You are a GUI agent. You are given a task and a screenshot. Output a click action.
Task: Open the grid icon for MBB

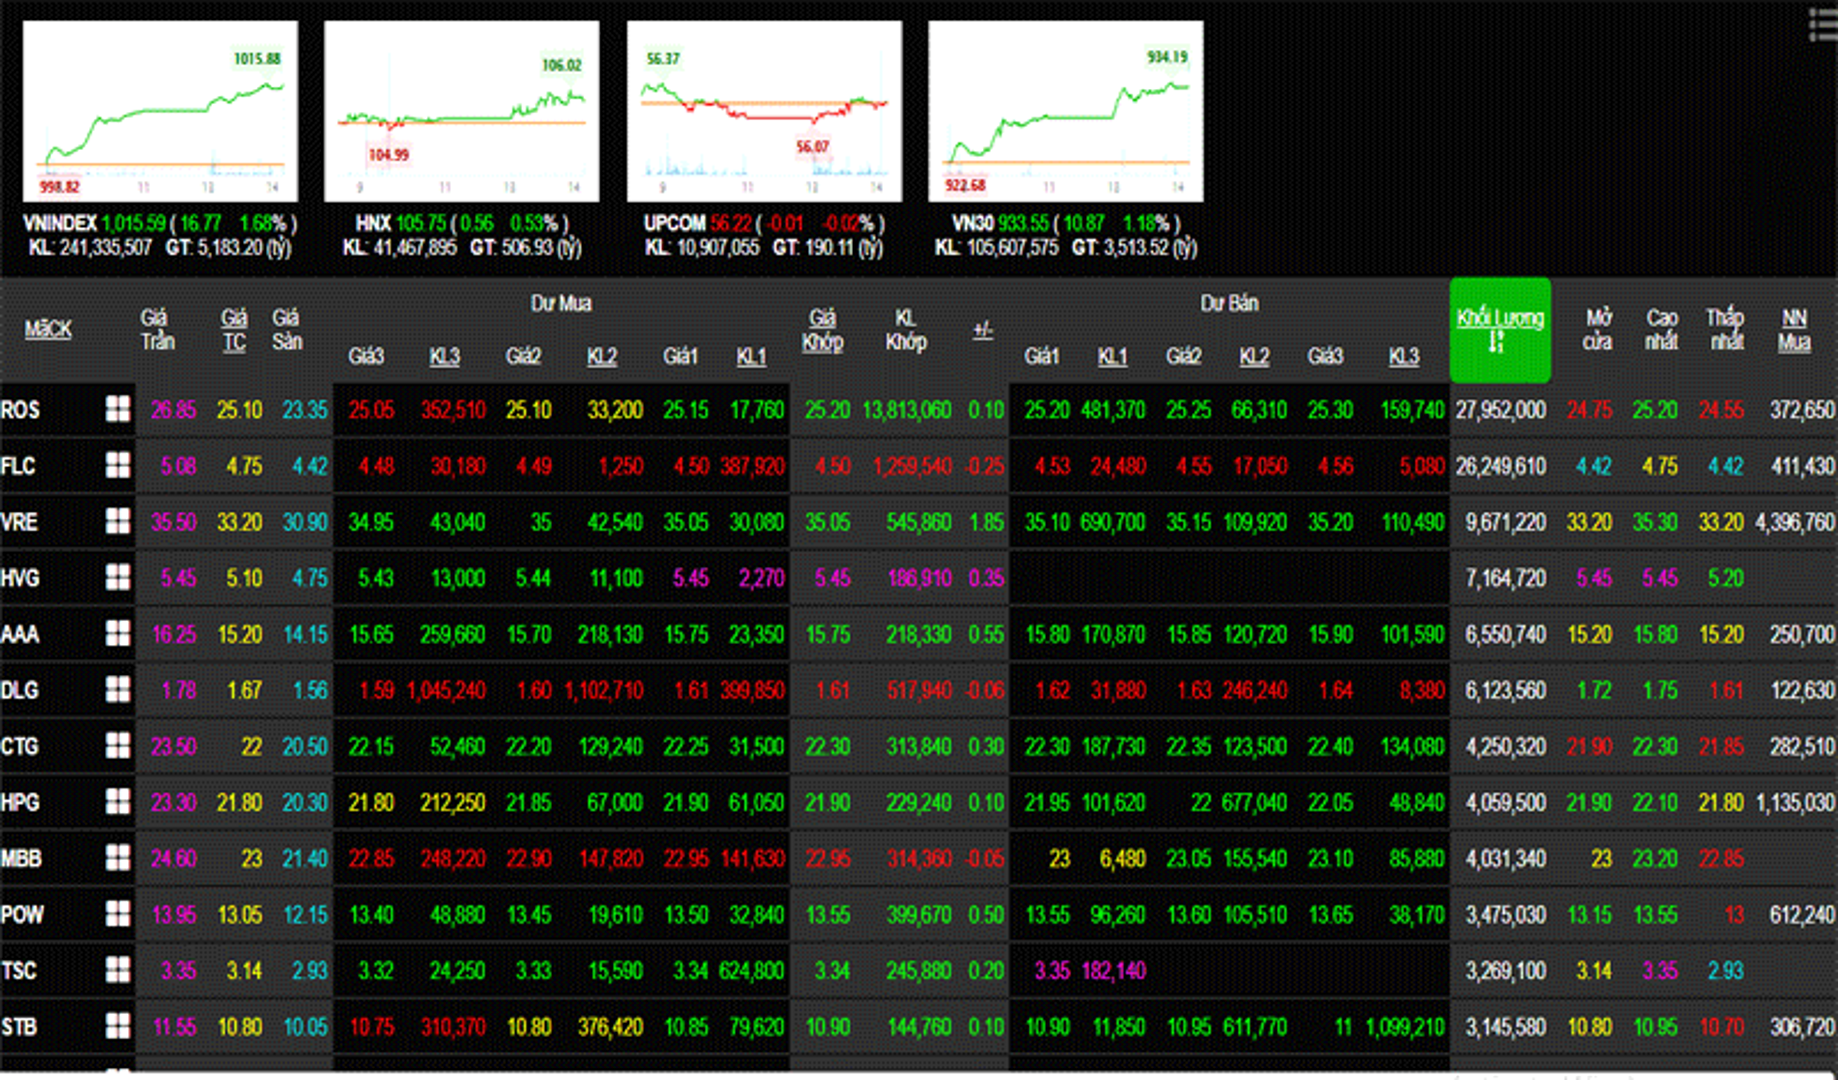coord(118,857)
